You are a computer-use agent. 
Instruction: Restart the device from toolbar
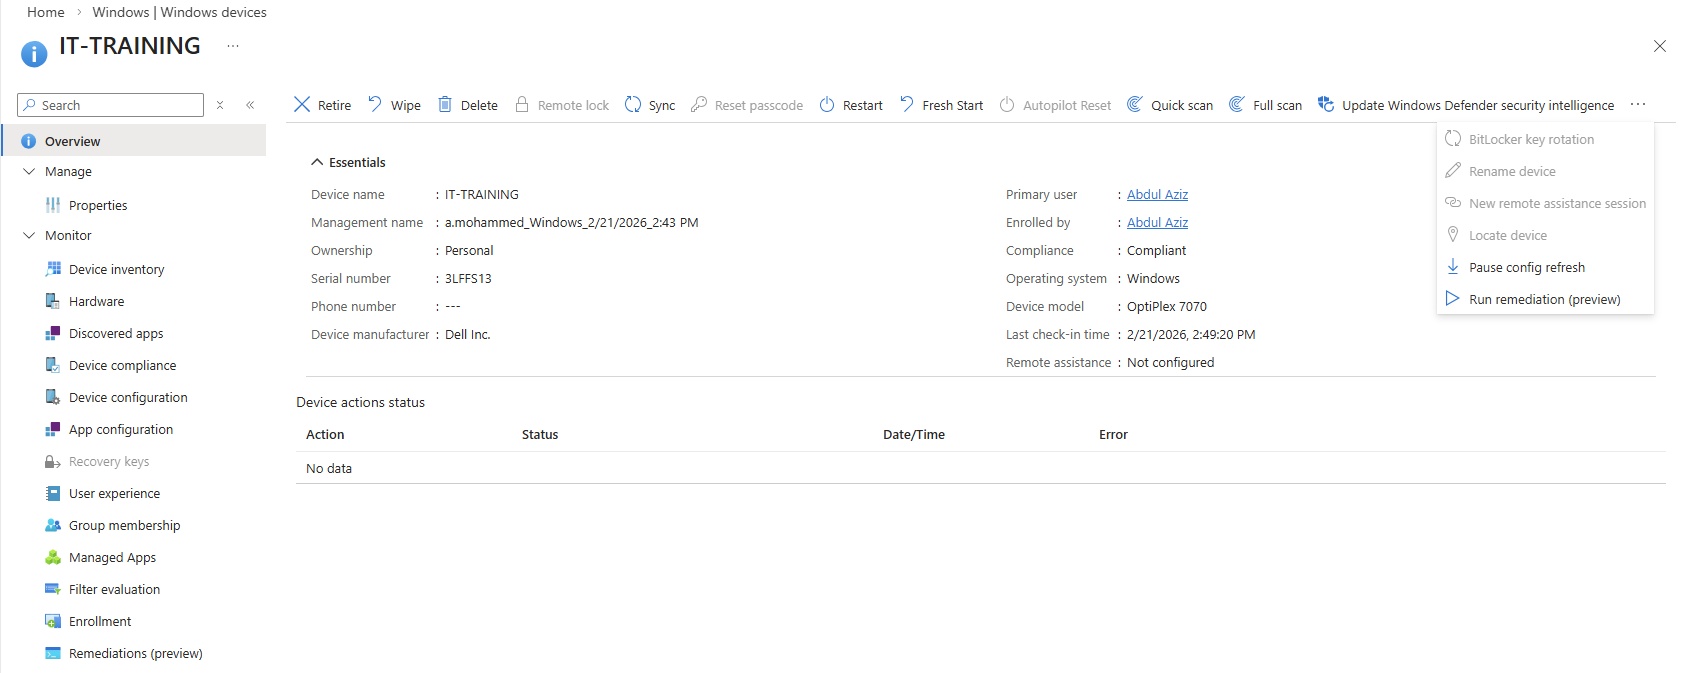click(x=850, y=105)
